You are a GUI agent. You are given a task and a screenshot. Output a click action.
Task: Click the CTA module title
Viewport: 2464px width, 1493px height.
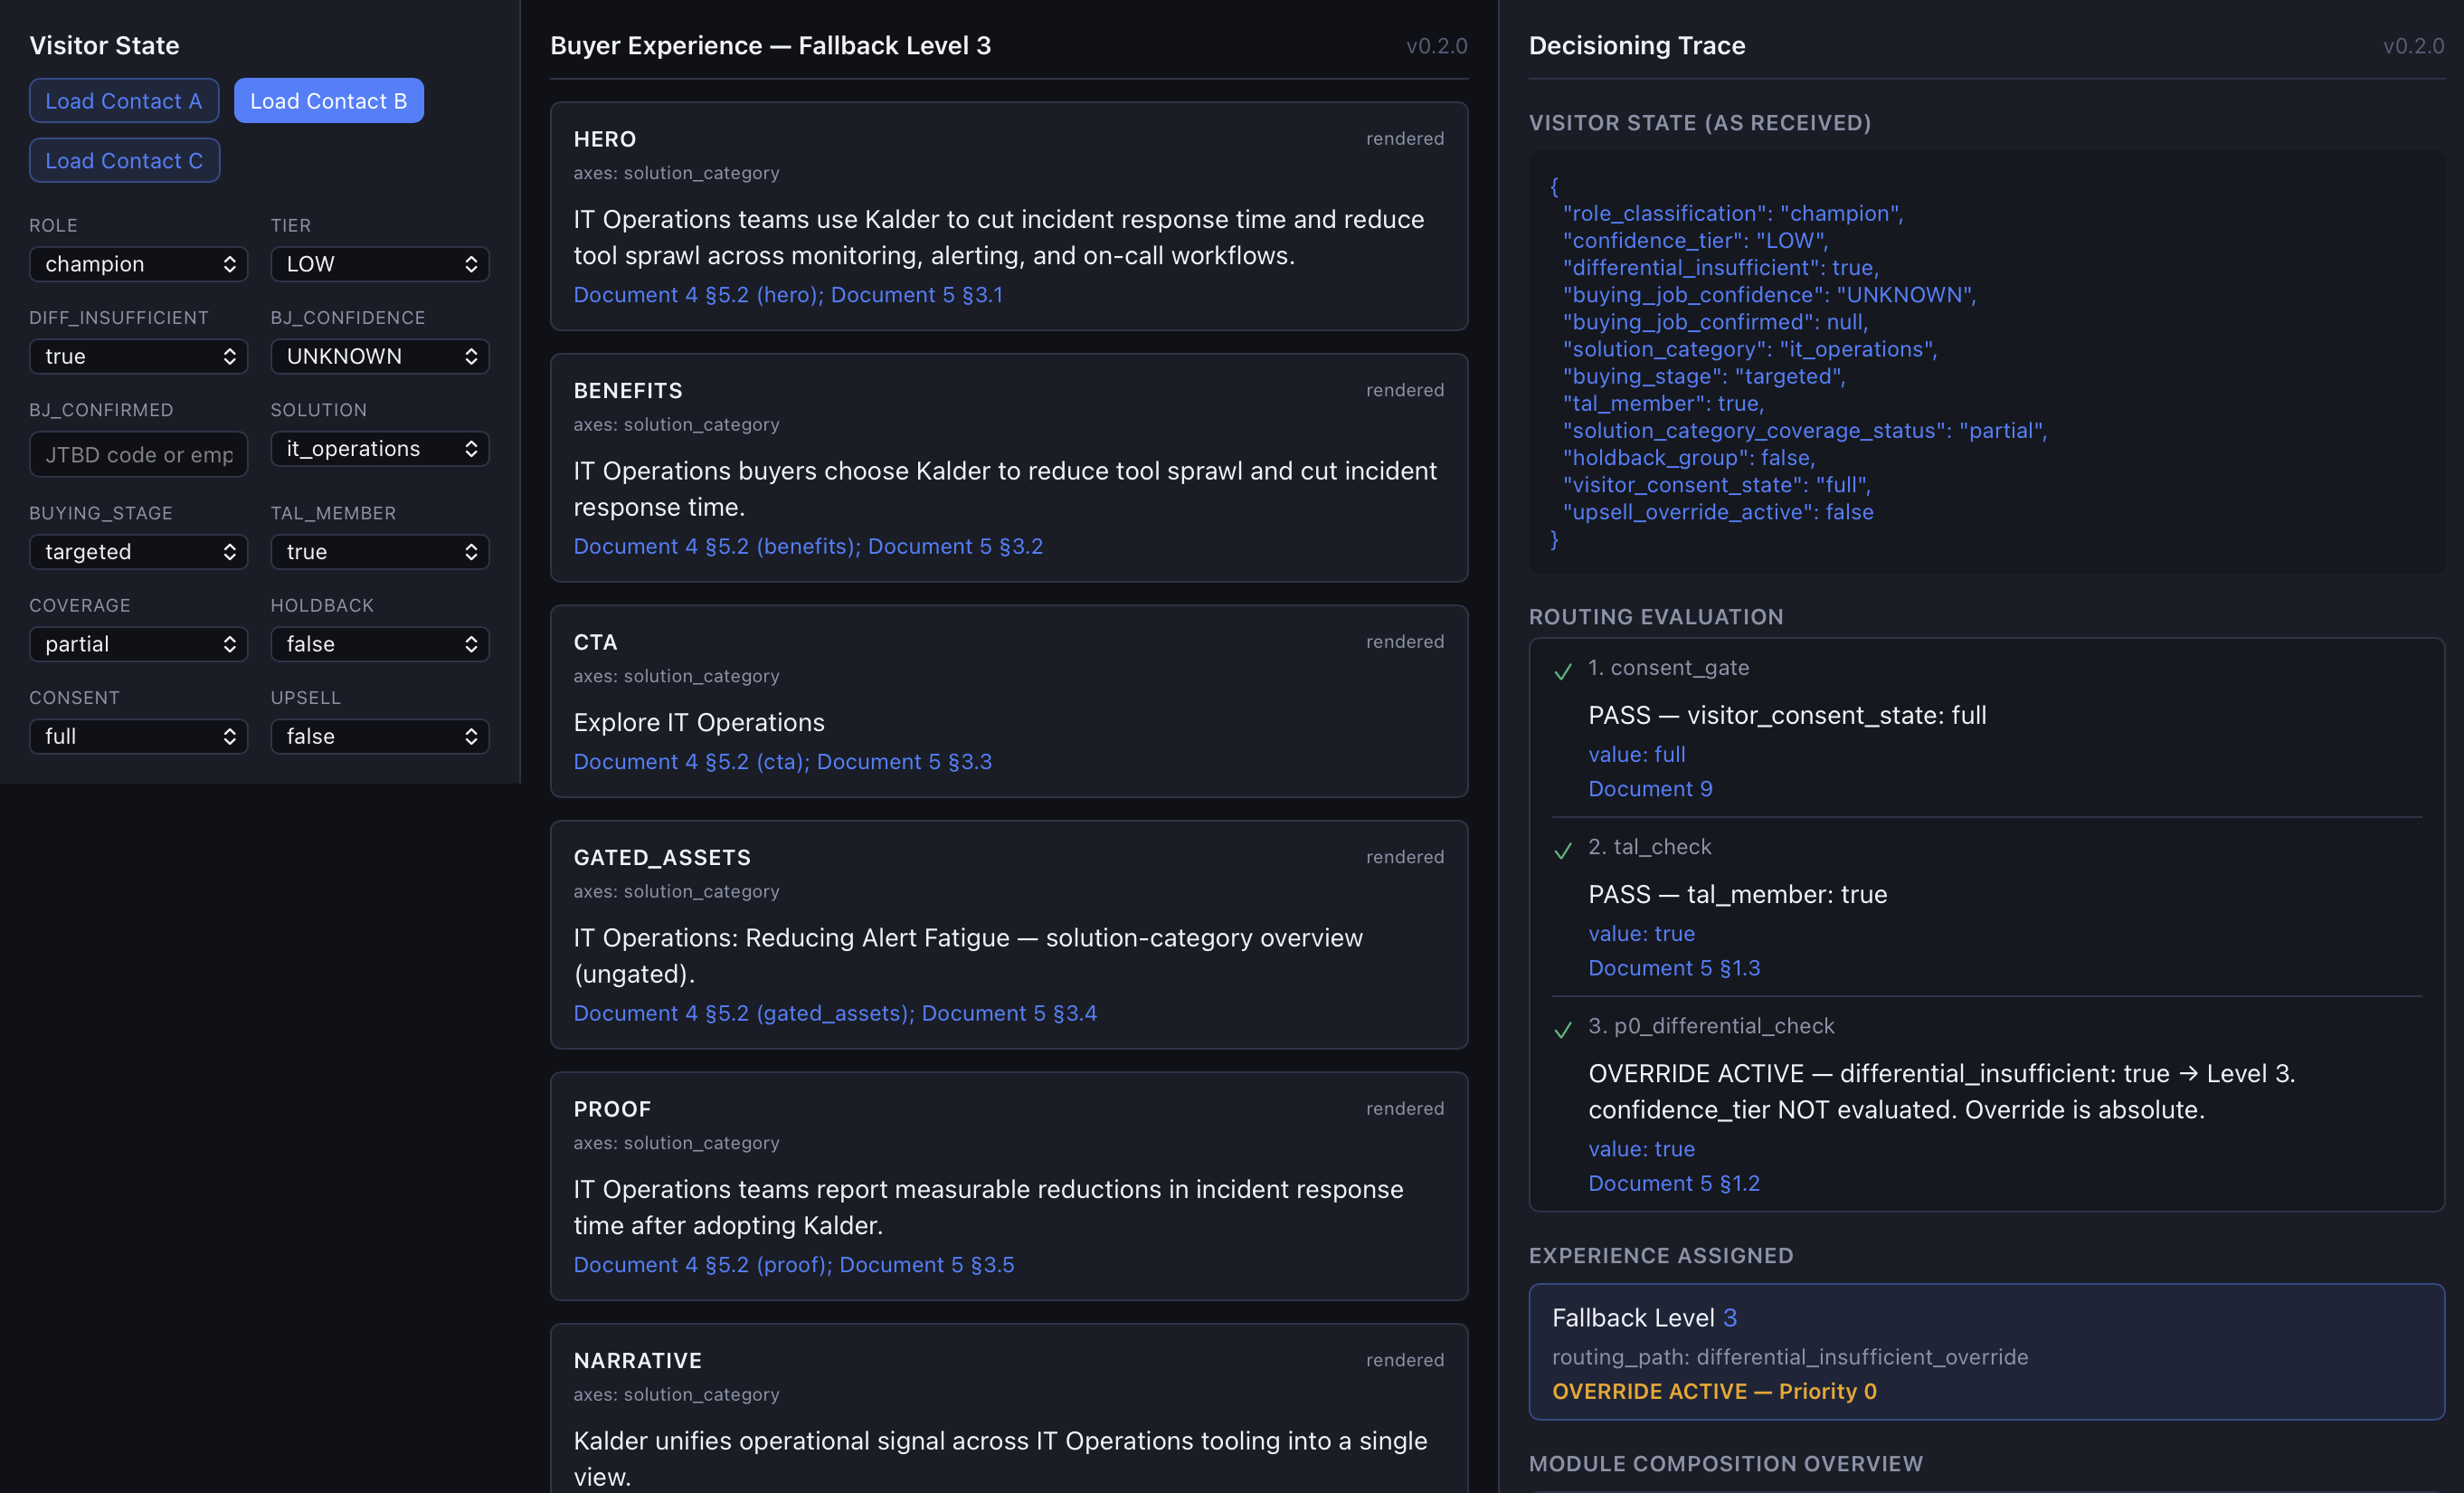(595, 642)
